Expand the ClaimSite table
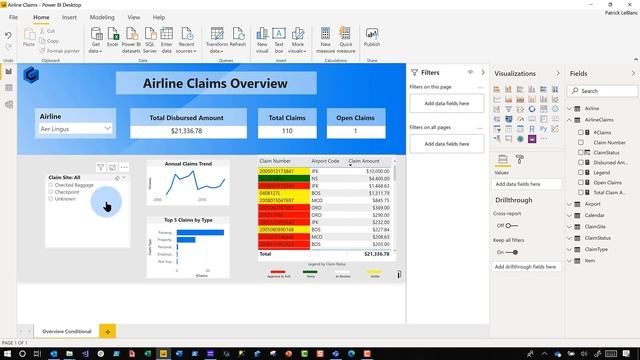 click(570, 227)
